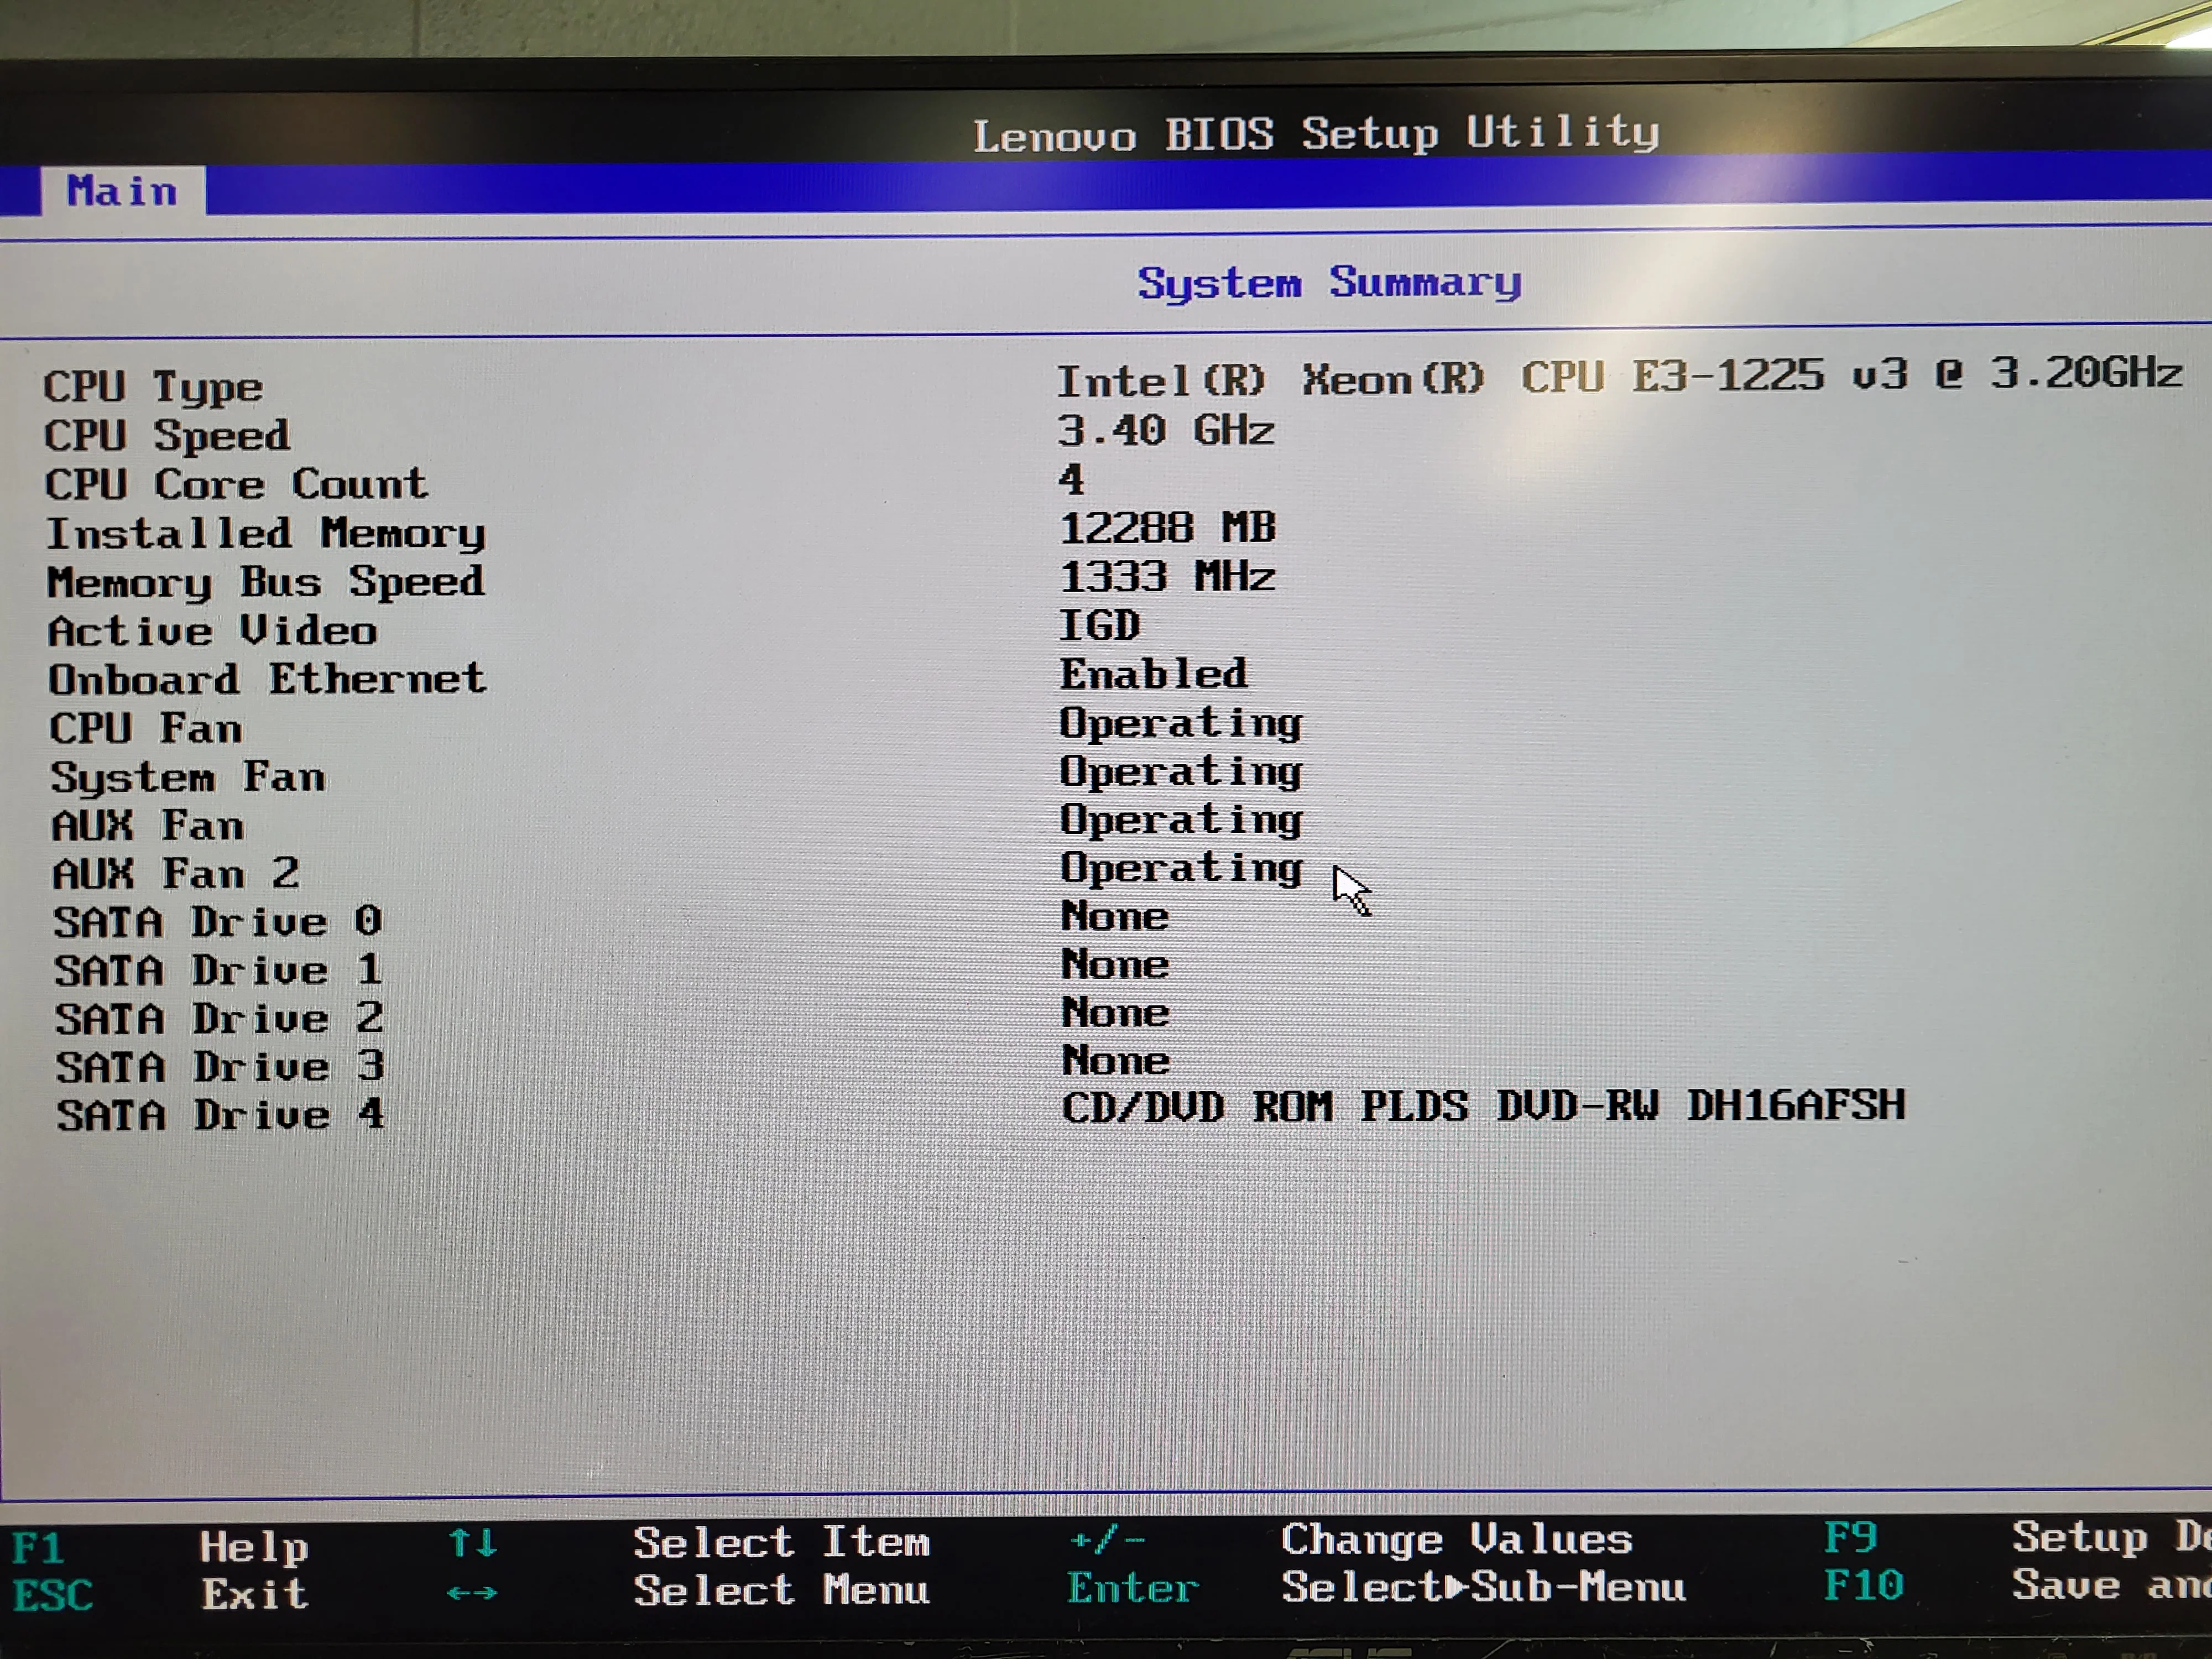The image size is (2212, 1659).
Task: Click the Change Values hint text
Action: [x=1457, y=1539]
